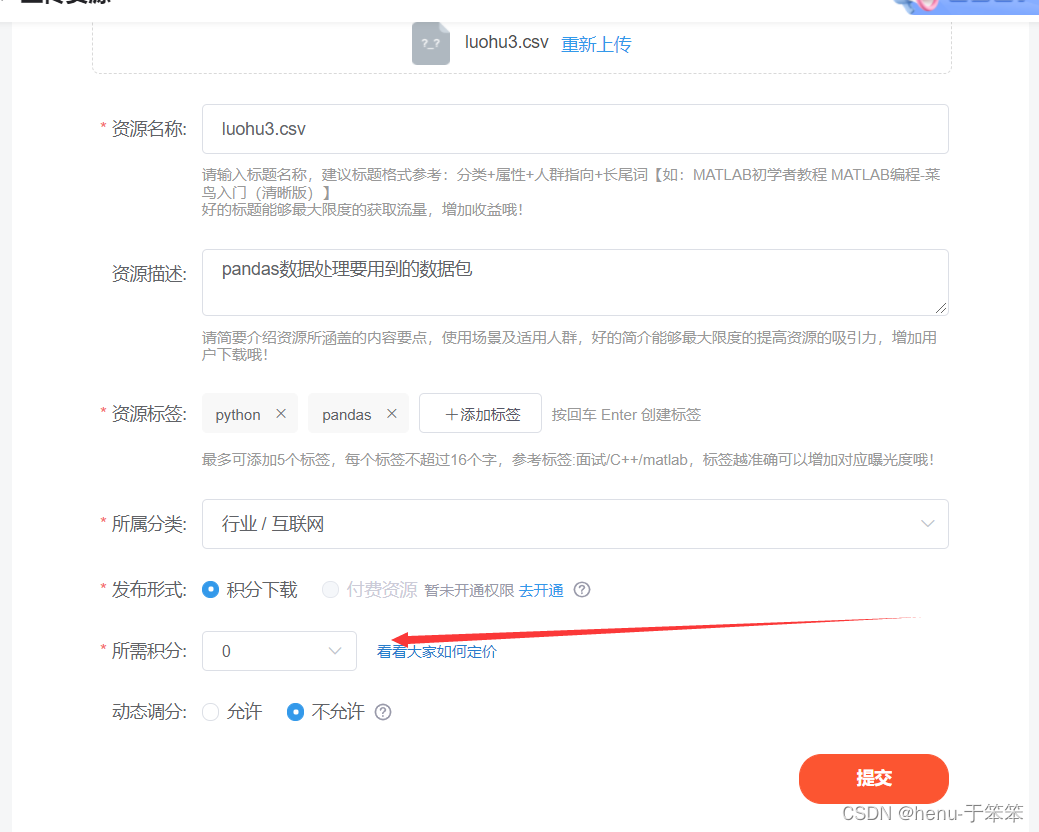This screenshot has width=1039, height=832.
Task: Click the 提交 submit button
Action: point(873,778)
